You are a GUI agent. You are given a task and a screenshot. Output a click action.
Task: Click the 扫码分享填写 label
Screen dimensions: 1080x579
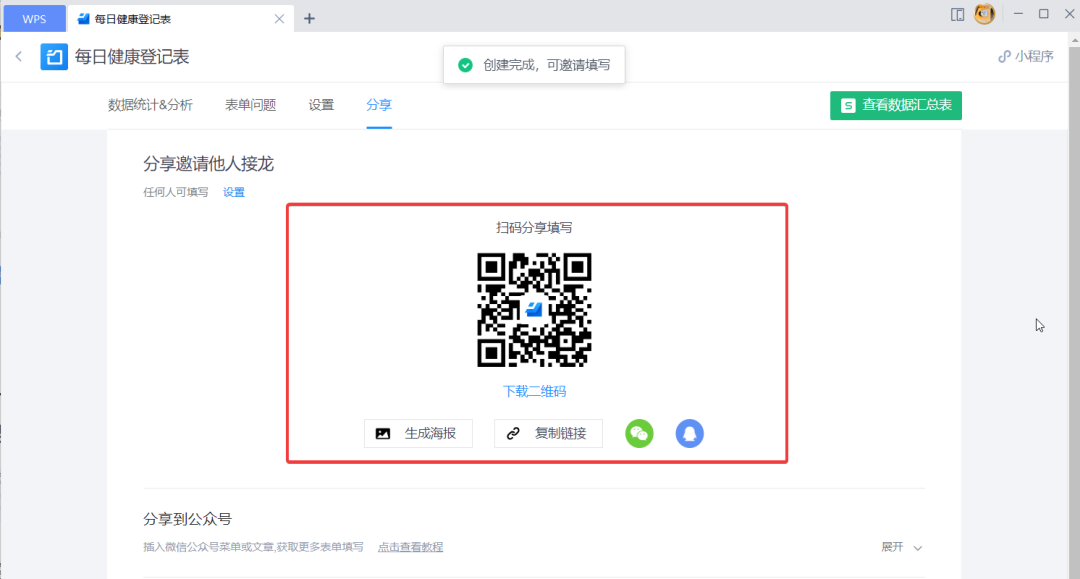point(534,227)
